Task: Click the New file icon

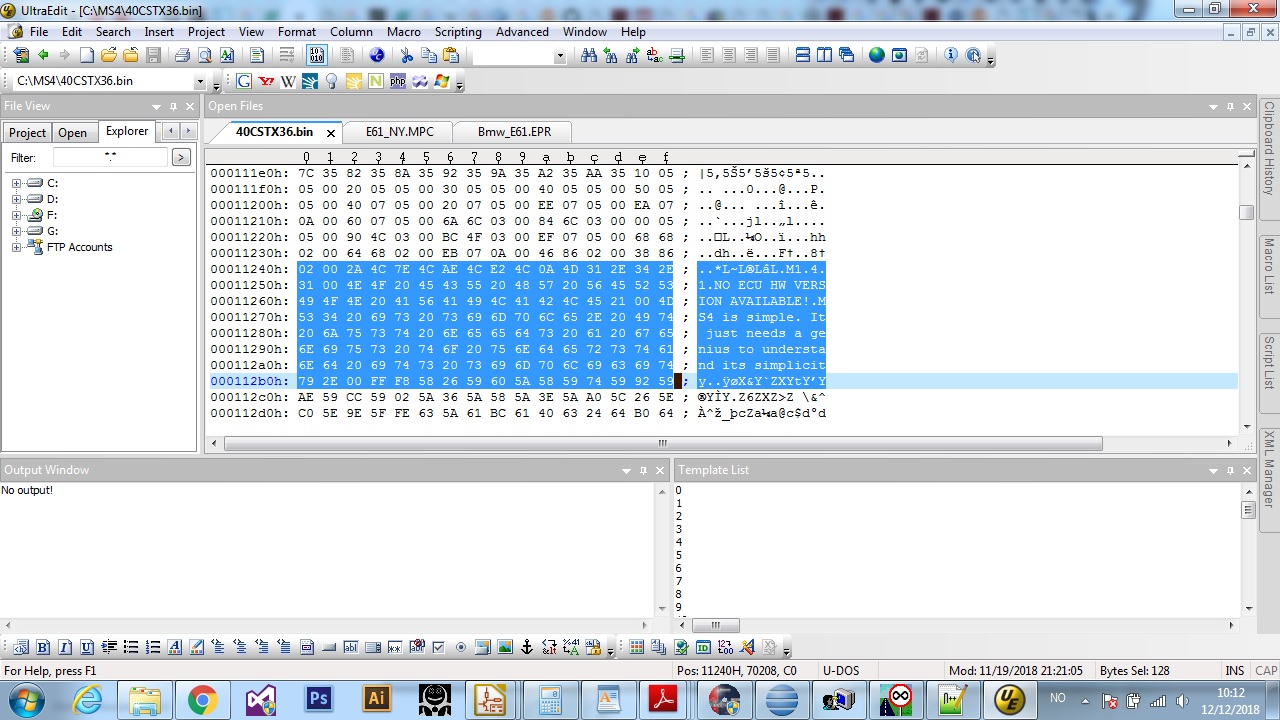Action: [87, 55]
